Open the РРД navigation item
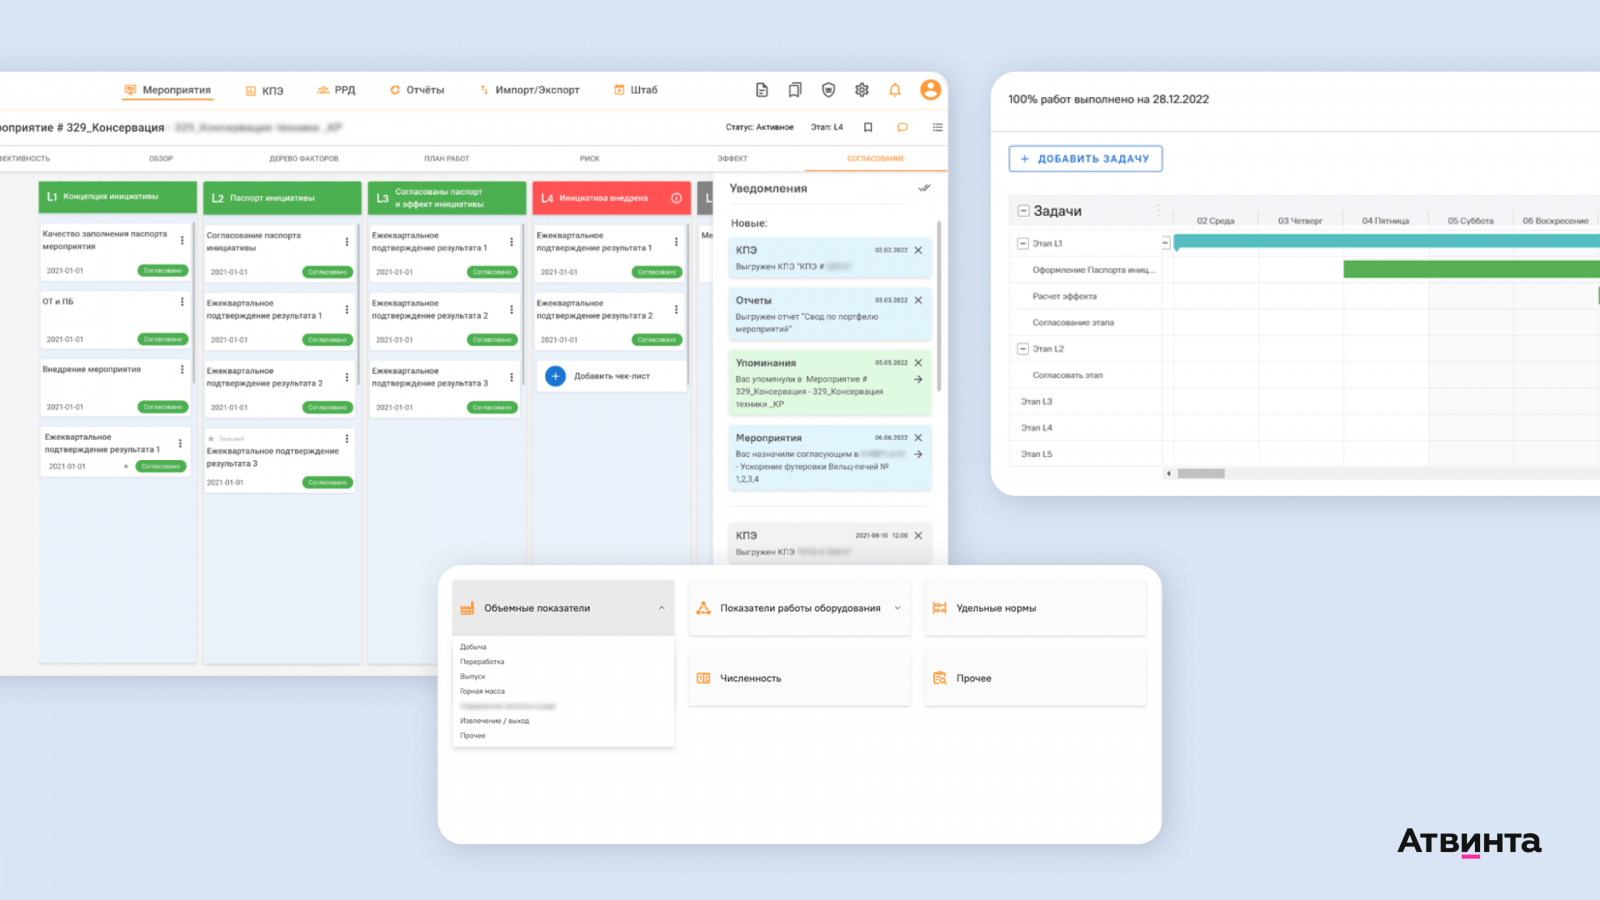The image size is (1600, 900). point(336,90)
